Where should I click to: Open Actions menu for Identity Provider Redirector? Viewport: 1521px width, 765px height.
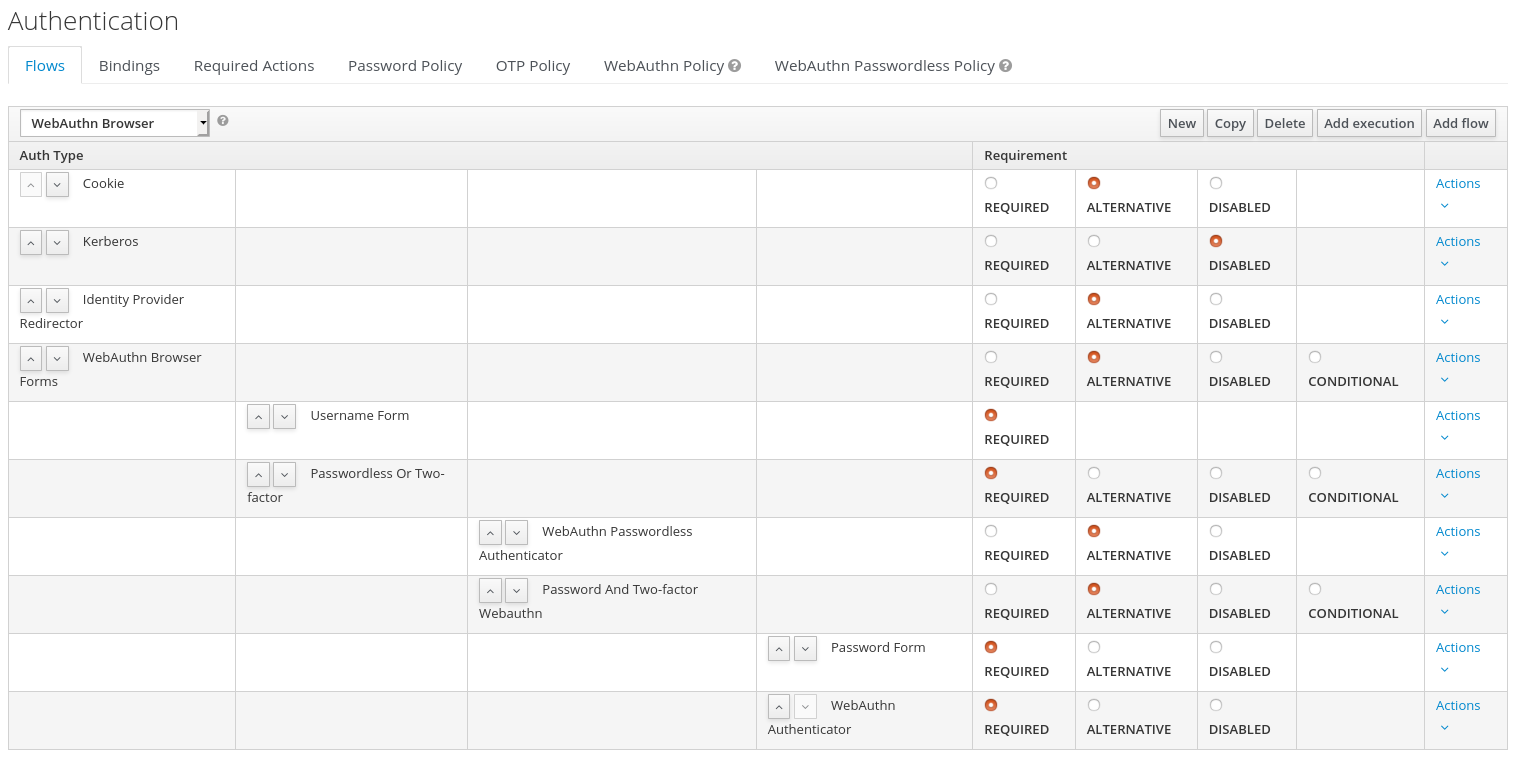(1457, 310)
